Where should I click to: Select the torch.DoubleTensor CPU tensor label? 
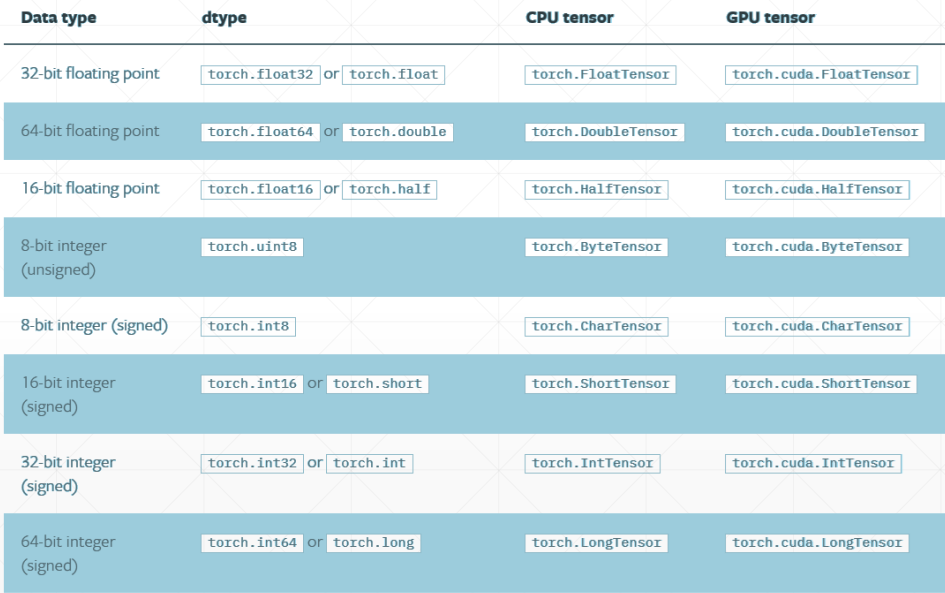(x=604, y=132)
